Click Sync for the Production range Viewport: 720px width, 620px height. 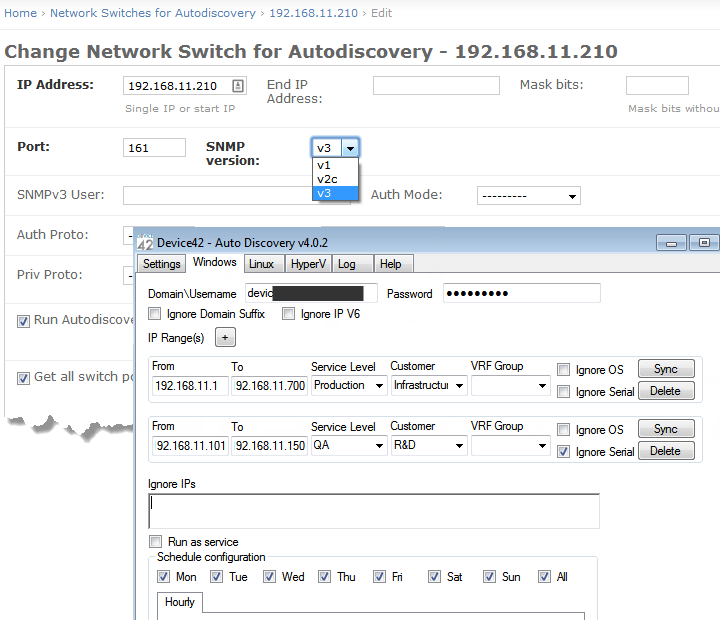666,369
